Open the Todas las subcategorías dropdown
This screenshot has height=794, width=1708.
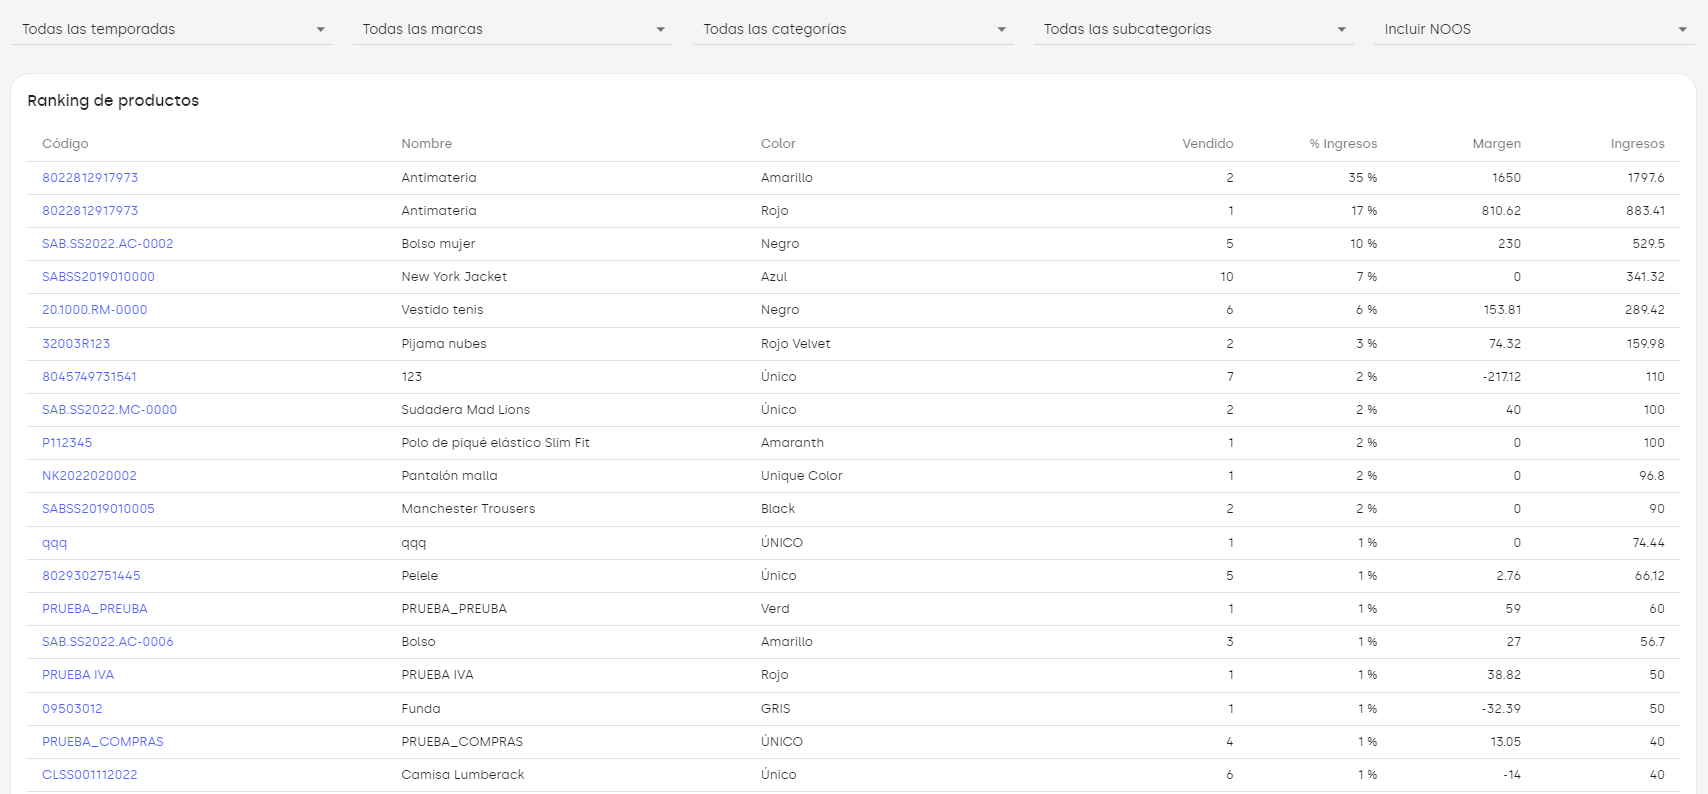click(1193, 29)
